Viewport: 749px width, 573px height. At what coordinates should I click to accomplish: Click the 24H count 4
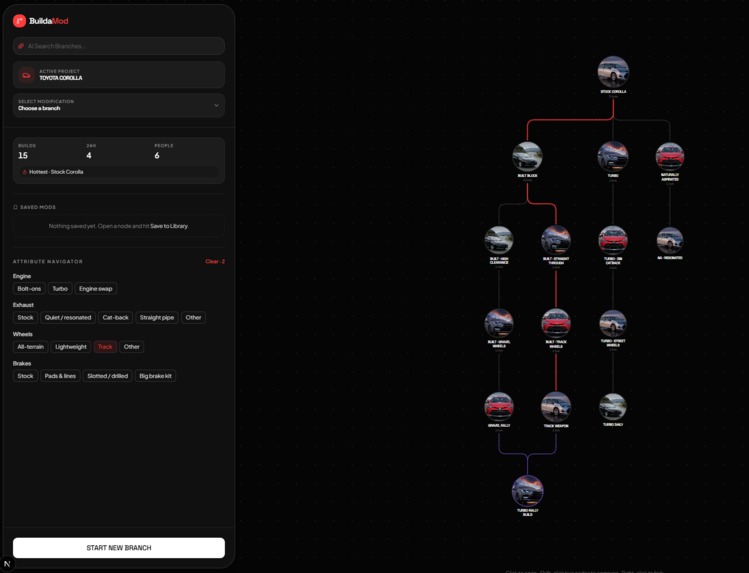(89, 156)
